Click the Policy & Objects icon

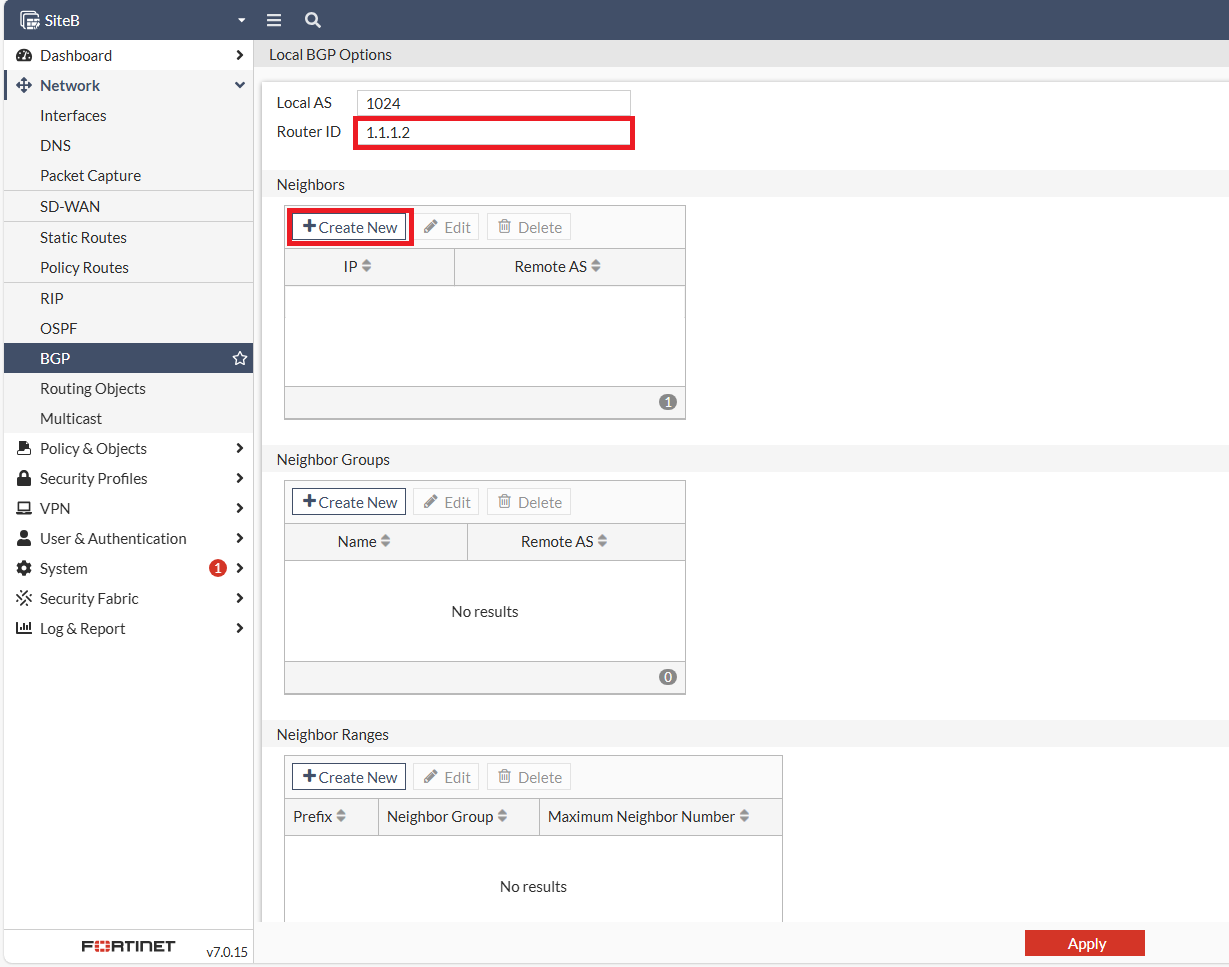click(x=24, y=448)
